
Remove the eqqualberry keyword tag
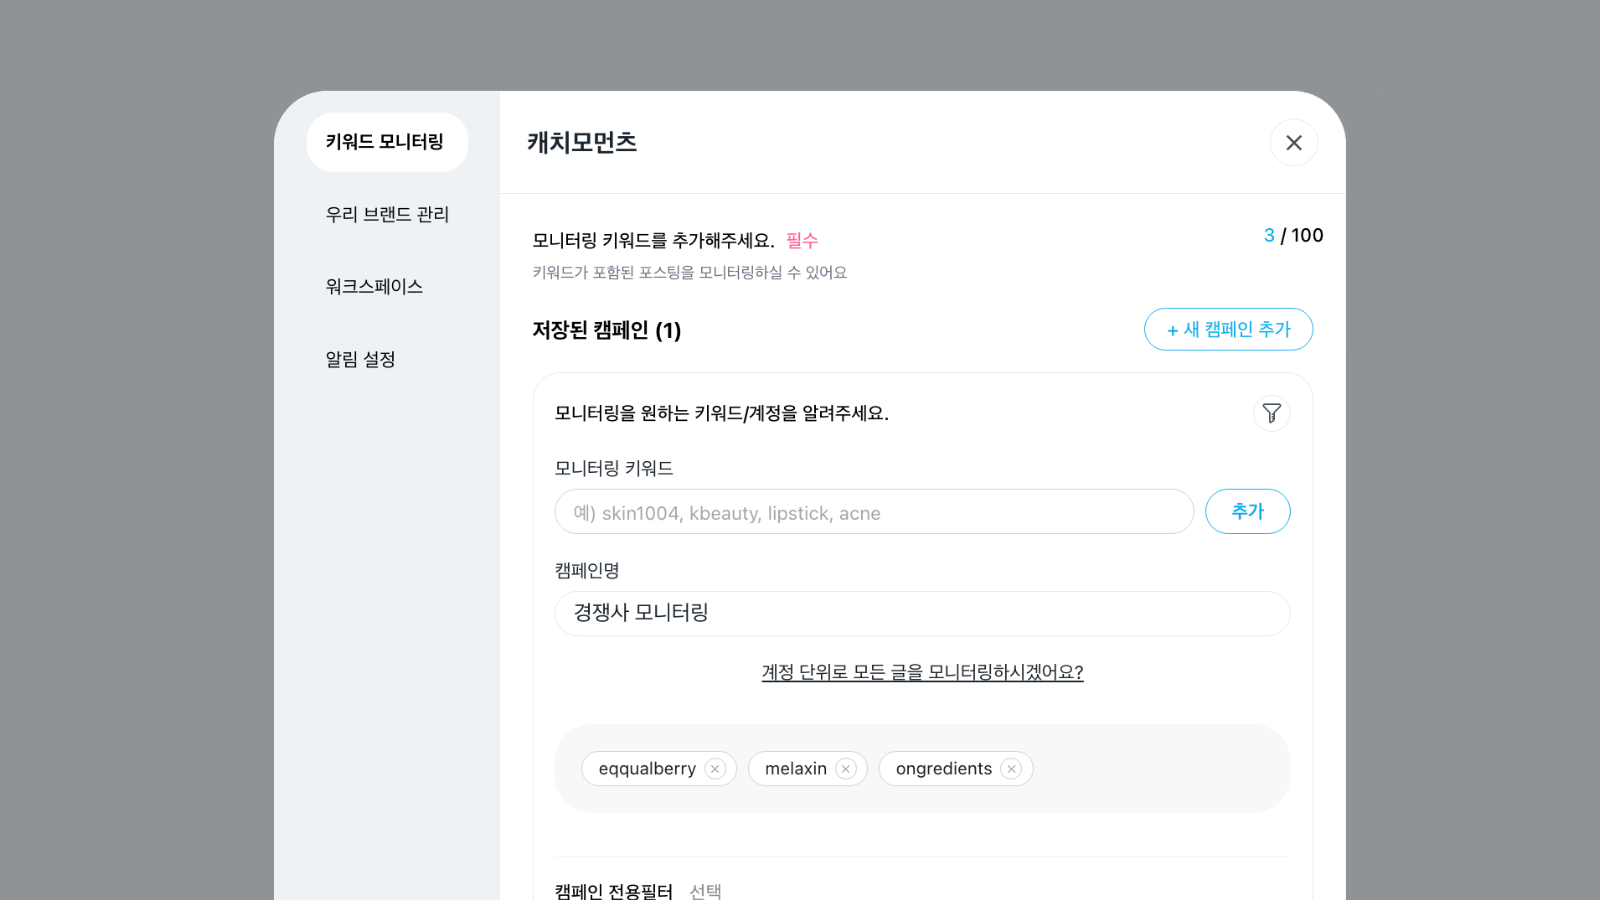pos(715,769)
